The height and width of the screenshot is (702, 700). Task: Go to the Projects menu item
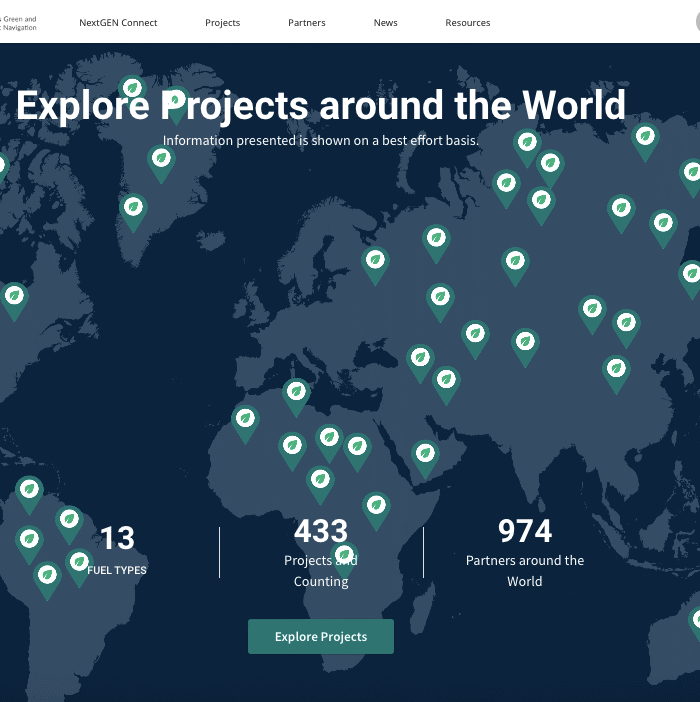[222, 23]
